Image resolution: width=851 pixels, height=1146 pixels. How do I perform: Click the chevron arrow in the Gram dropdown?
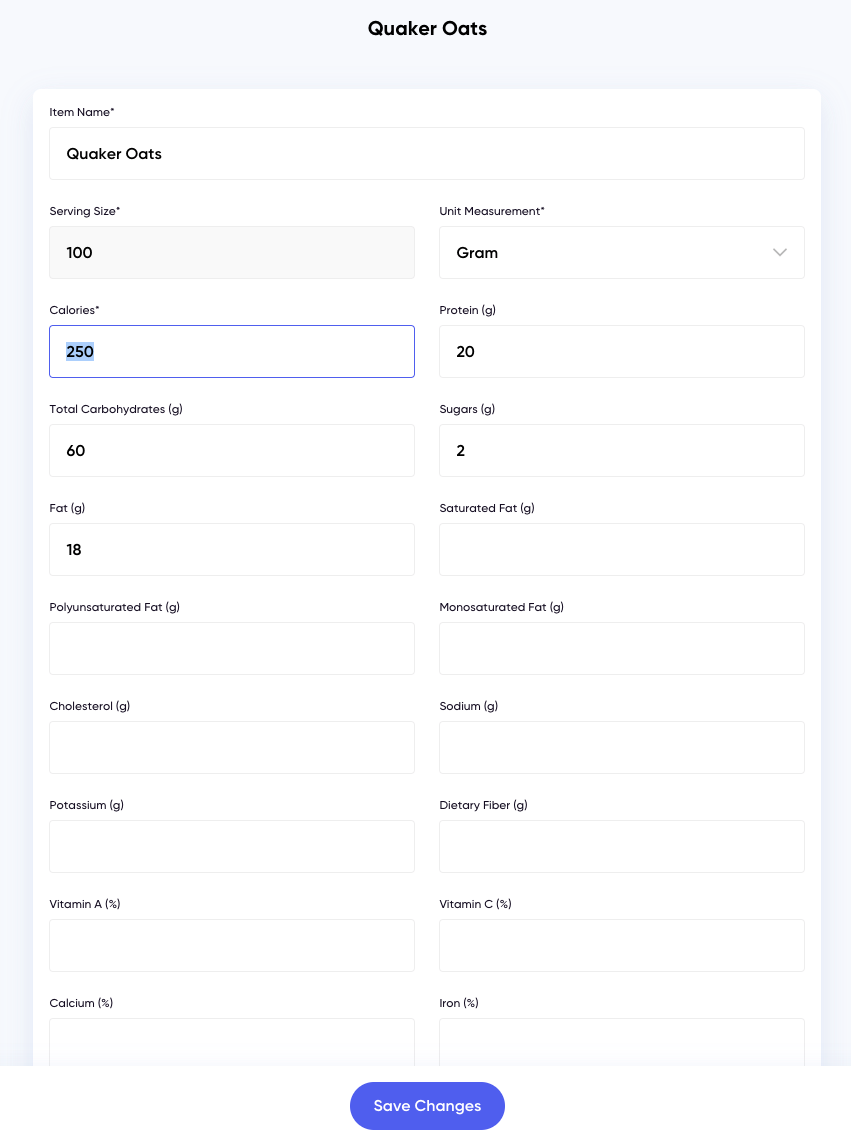click(779, 252)
